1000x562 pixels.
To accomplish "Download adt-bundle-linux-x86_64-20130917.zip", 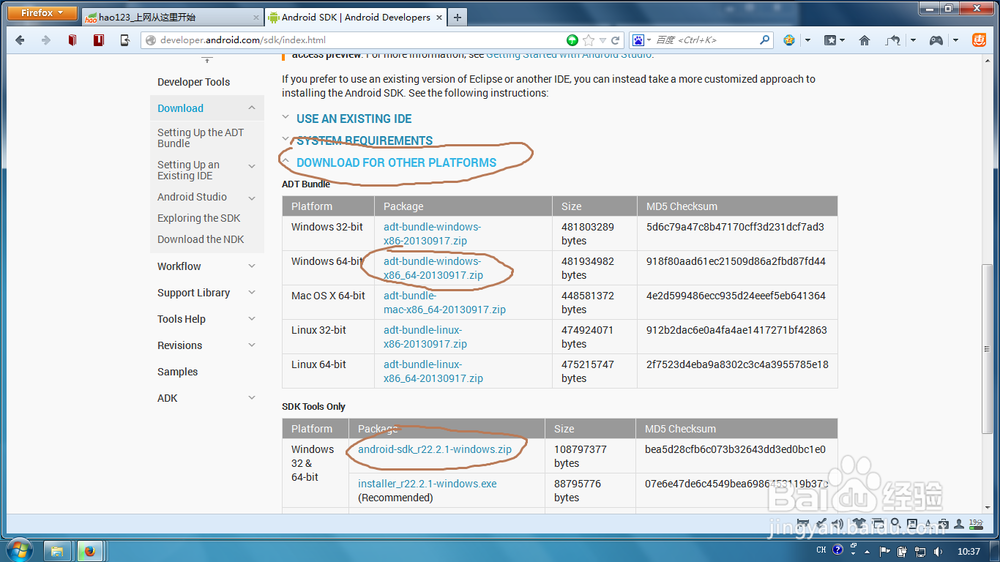I will (x=433, y=371).
